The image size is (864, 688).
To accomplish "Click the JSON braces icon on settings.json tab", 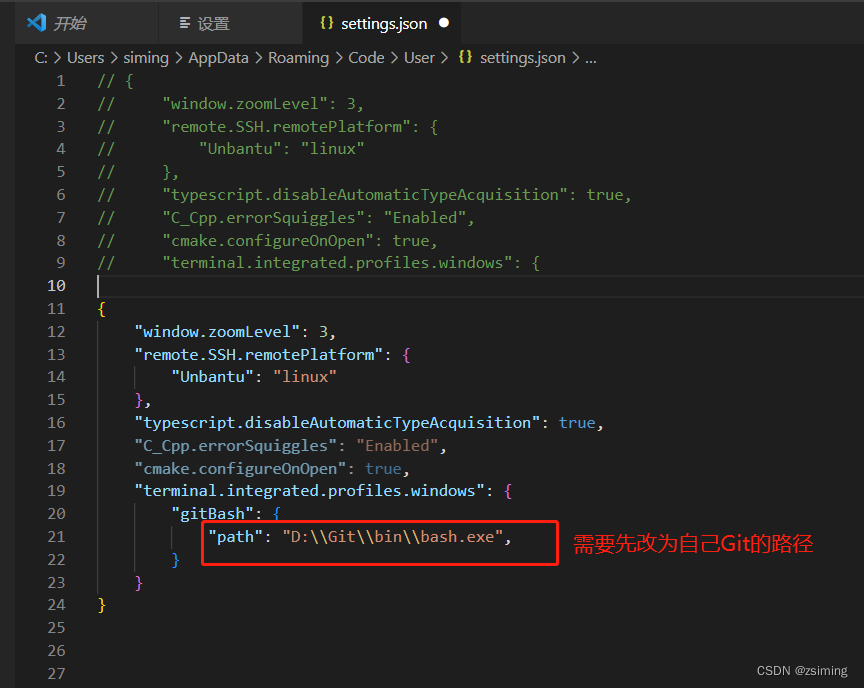I will (327, 23).
